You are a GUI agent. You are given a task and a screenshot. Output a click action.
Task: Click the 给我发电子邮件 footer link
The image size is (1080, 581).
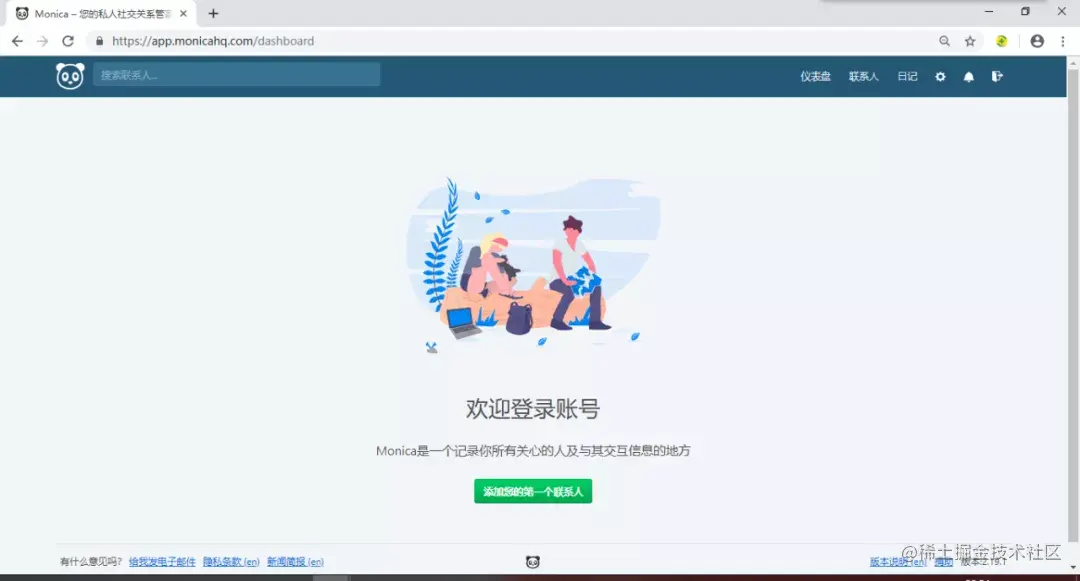click(x=162, y=562)
